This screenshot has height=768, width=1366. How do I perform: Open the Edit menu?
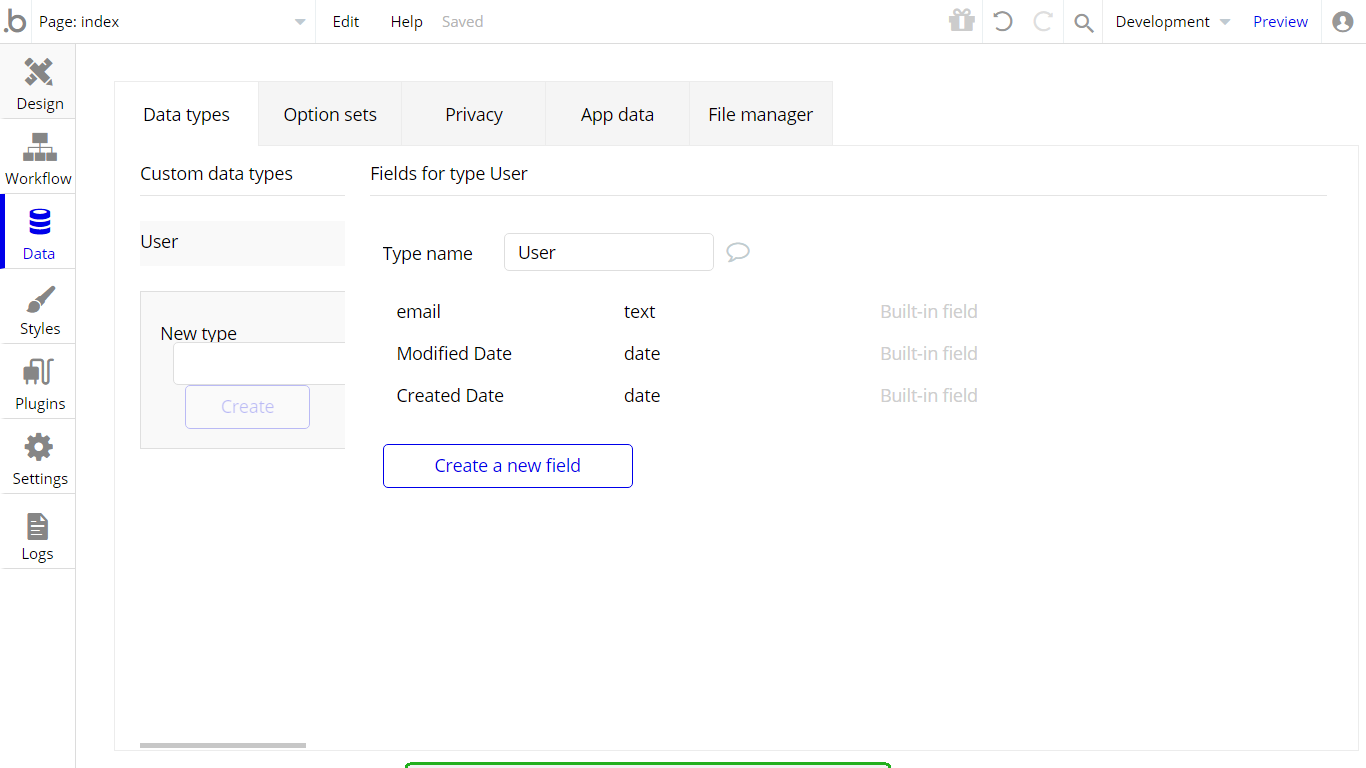tap(346, 22)
